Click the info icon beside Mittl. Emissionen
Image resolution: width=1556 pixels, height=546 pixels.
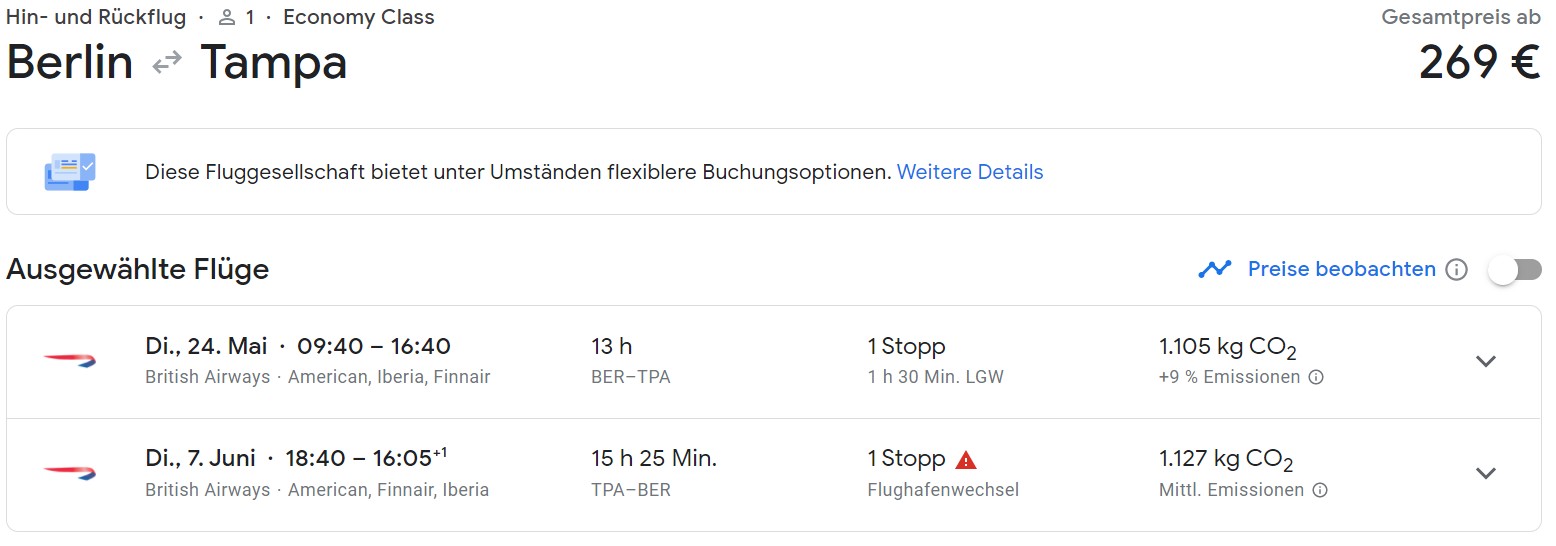click(x=1320, y=490)
